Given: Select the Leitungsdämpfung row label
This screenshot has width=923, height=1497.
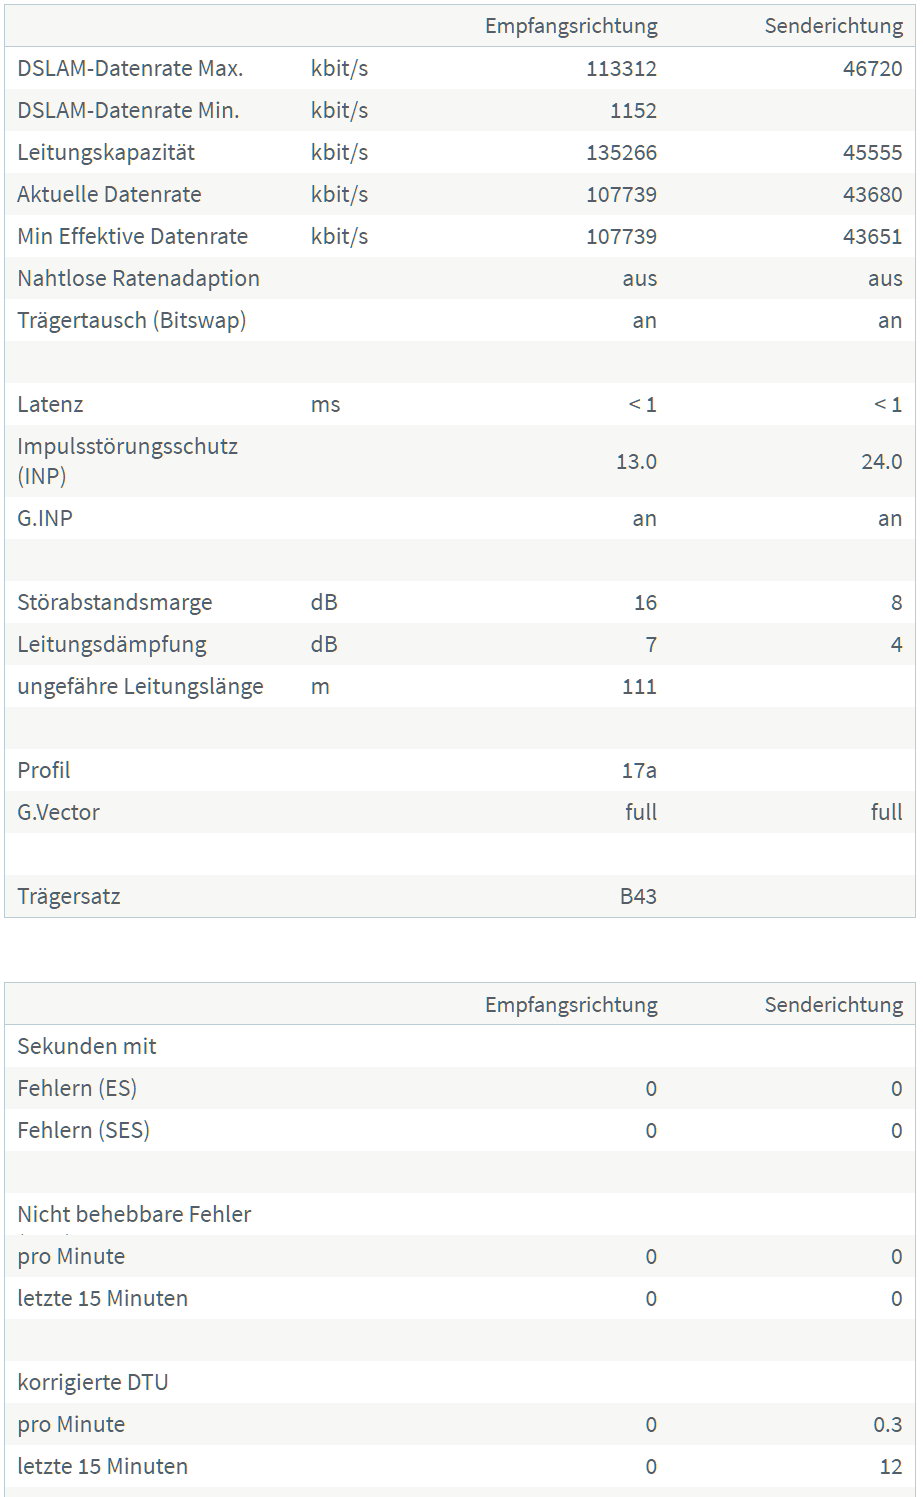Looking at the screenshot, I should click(112, 645).
